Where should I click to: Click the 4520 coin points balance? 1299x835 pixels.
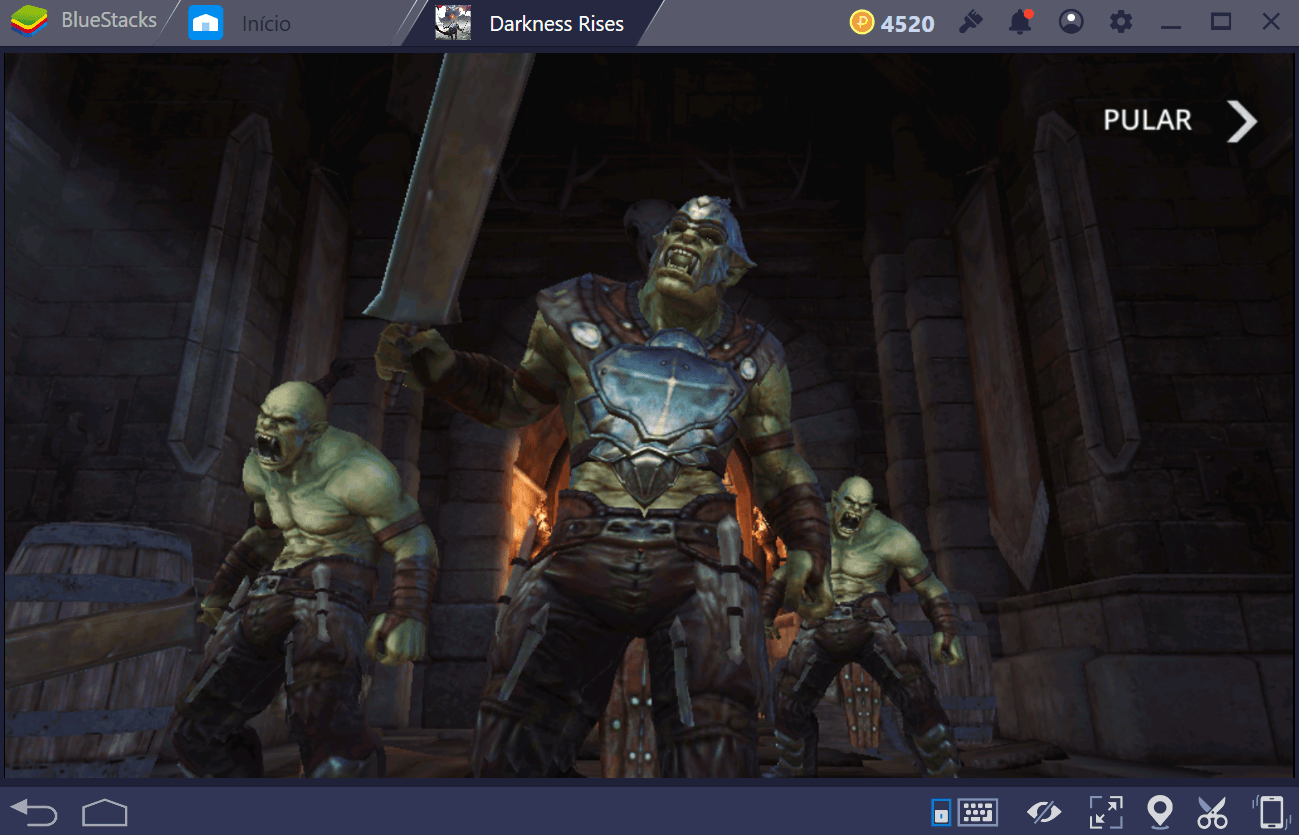[x=893, y=23]
